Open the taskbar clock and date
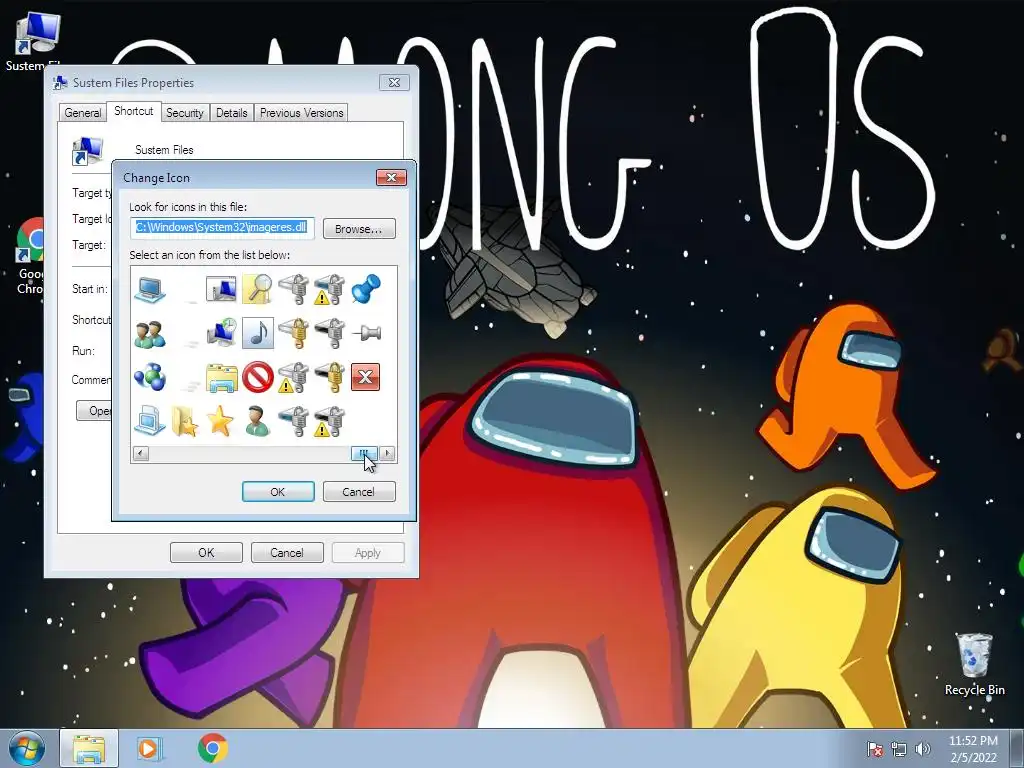Screen dimensions: 1024x768 pos(973,749)
